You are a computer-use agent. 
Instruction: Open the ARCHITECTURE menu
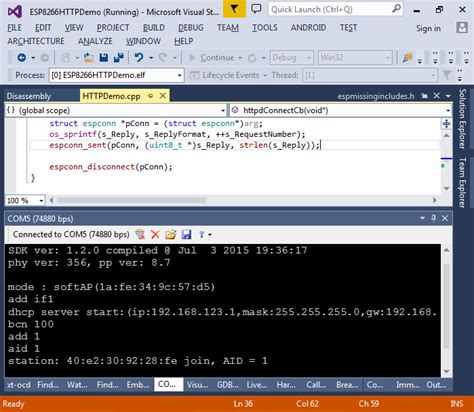click(x=36, y=41)
